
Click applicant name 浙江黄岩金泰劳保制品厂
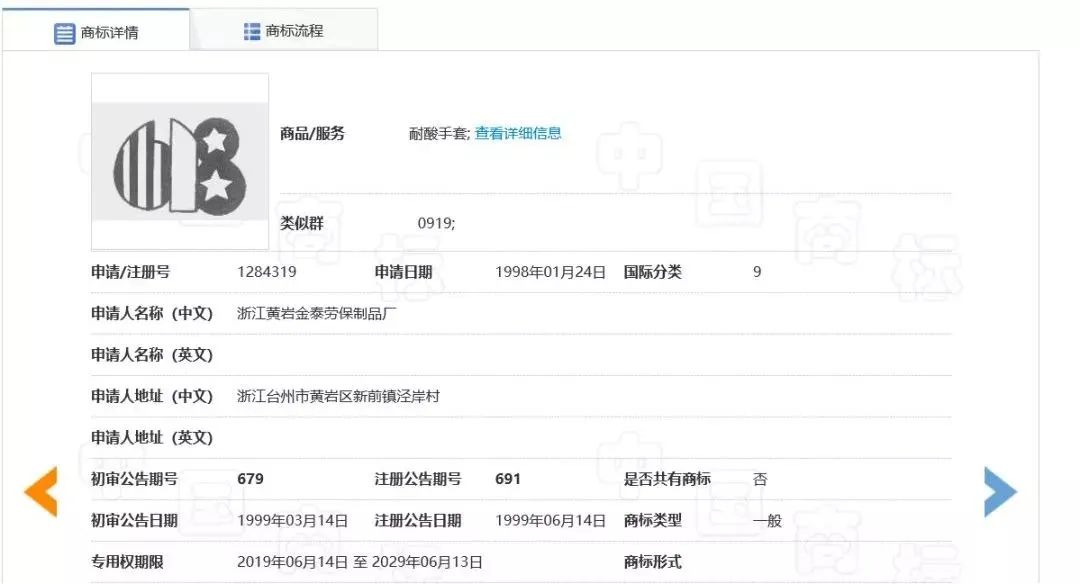point(315,313)
